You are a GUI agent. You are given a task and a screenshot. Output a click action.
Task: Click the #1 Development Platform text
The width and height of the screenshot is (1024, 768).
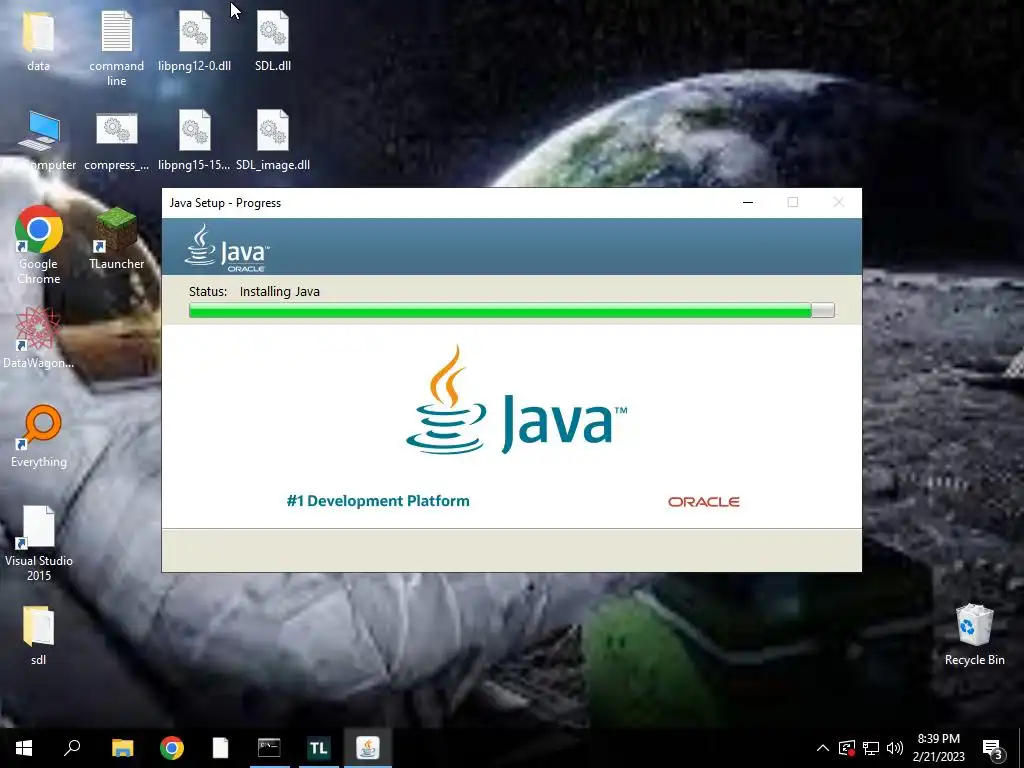coord(378,501)
